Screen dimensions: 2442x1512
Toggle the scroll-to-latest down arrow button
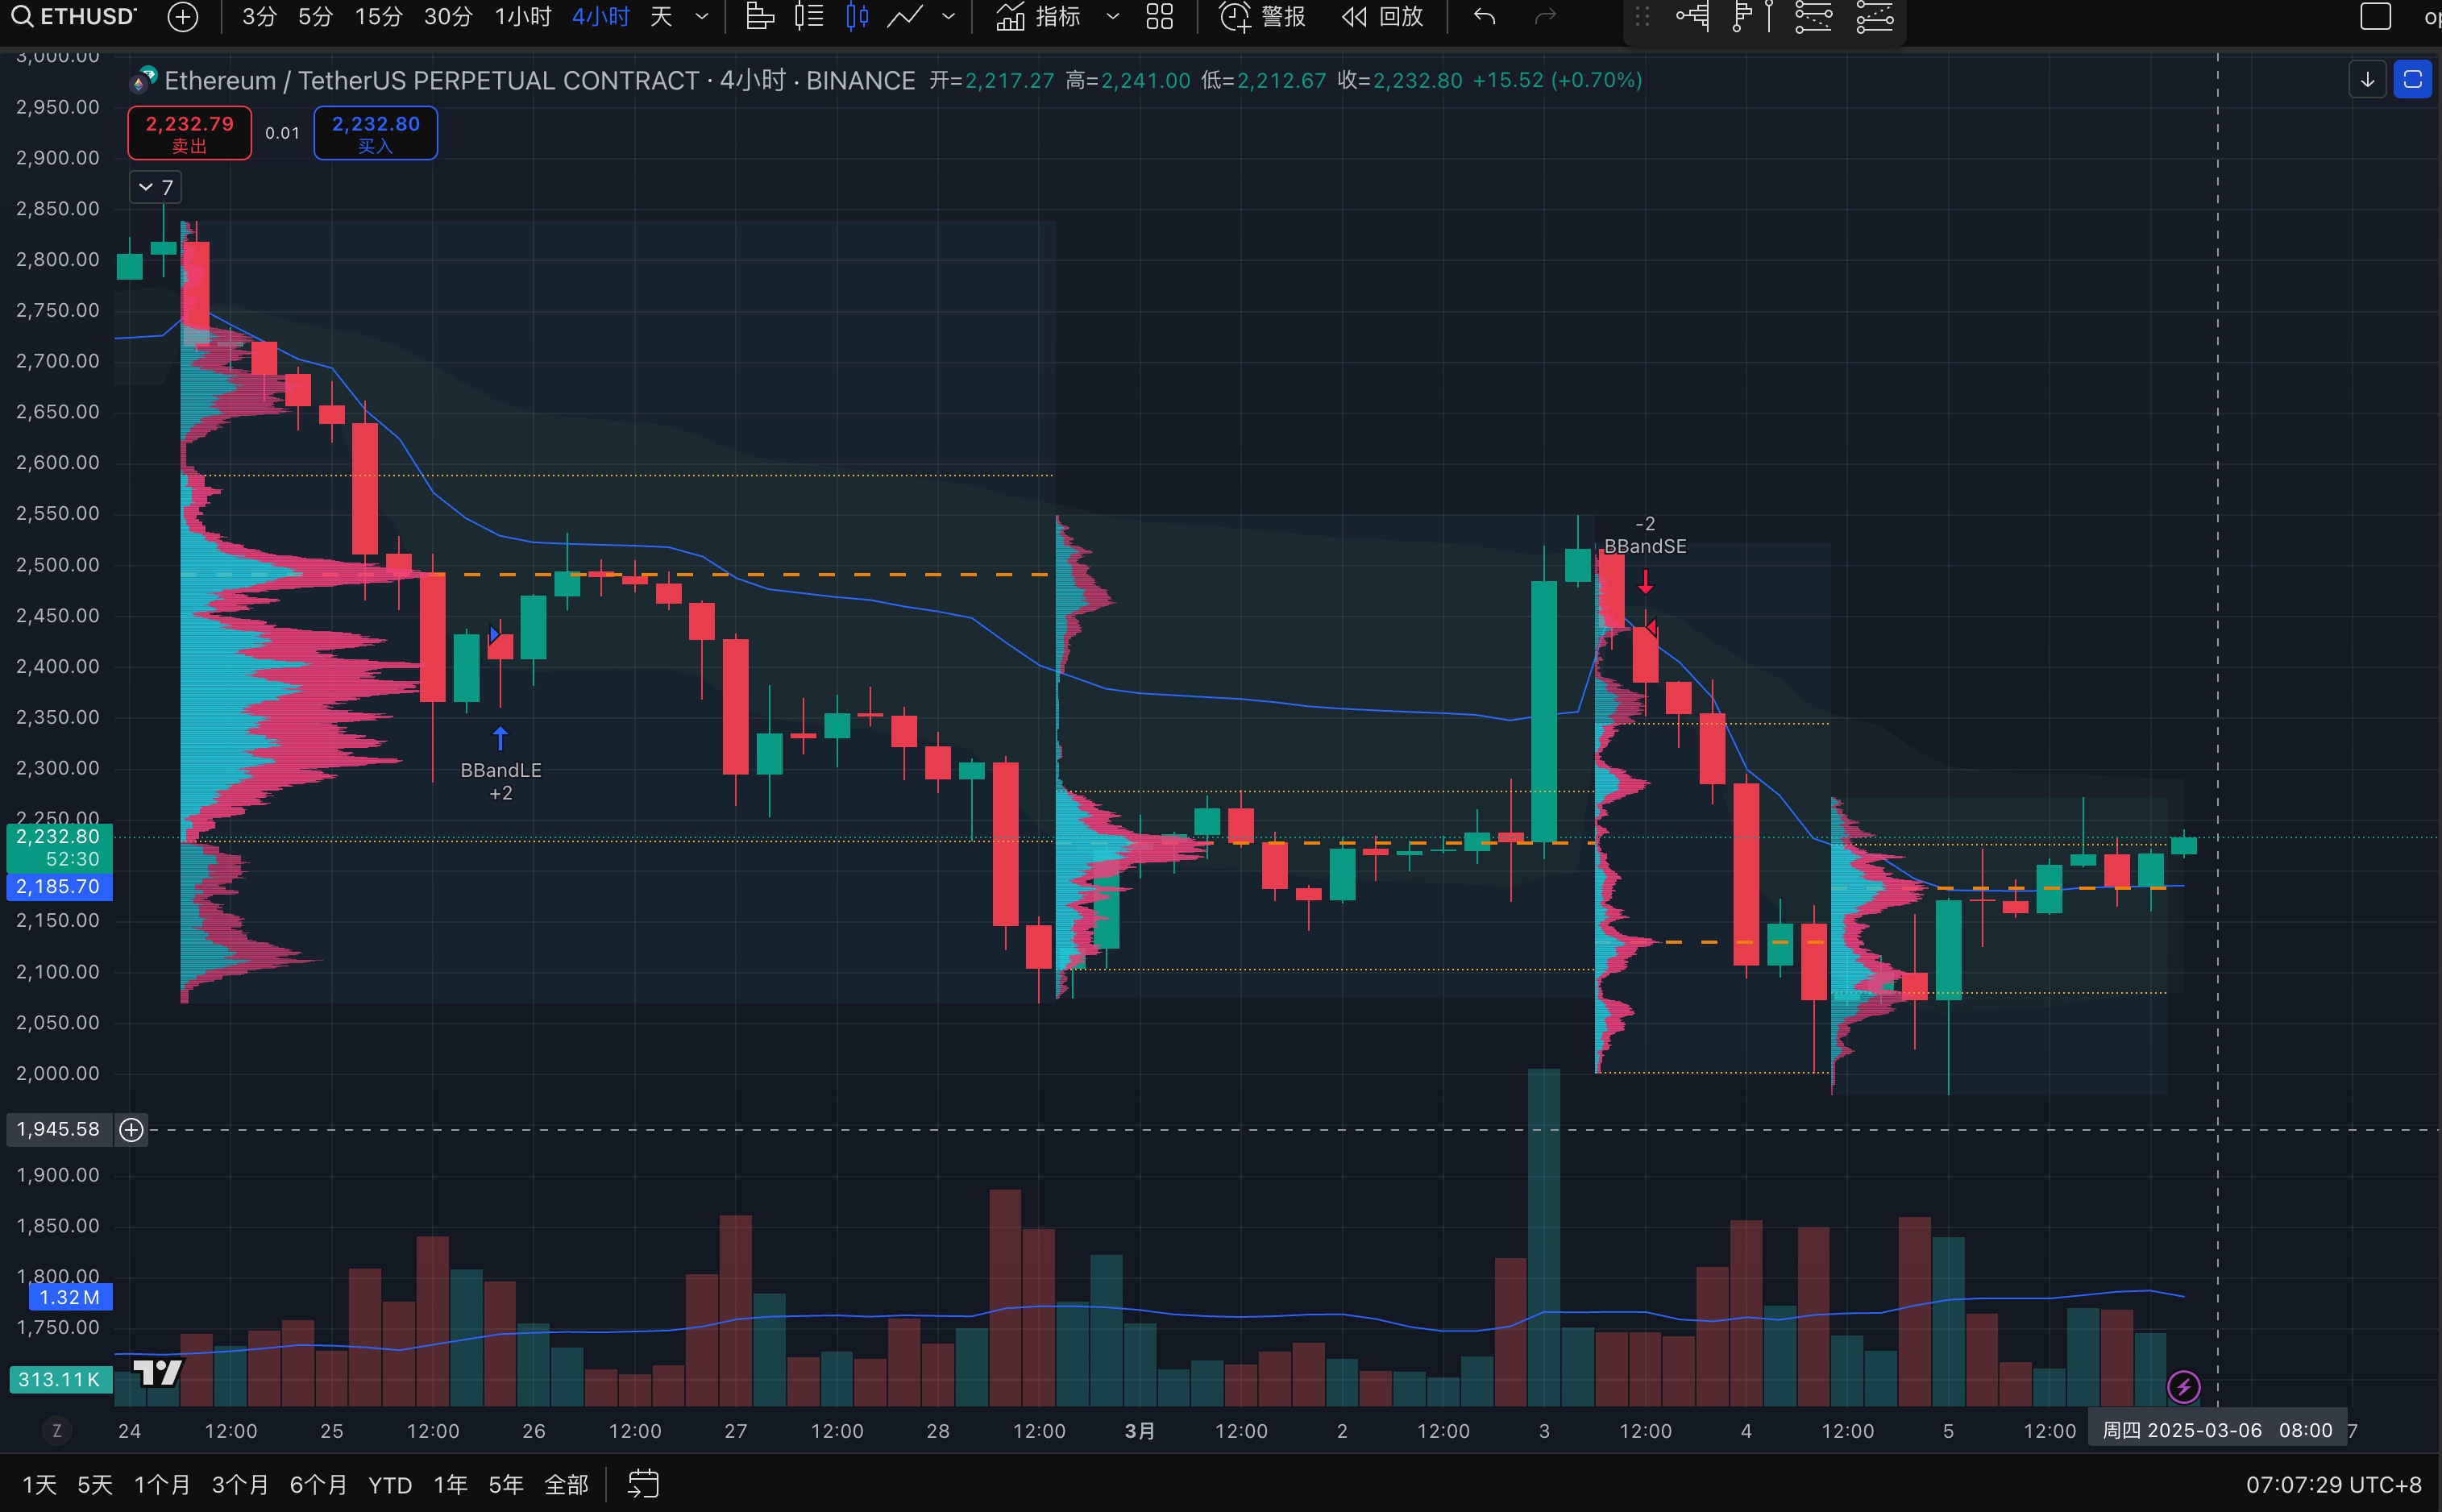2367,80
